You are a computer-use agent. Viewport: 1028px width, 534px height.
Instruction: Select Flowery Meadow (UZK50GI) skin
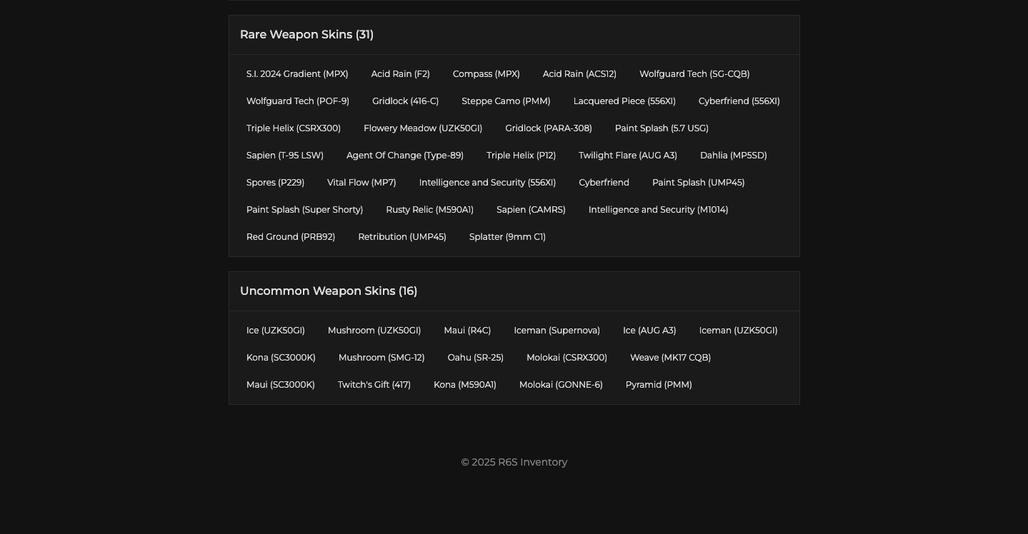point(423,128)
